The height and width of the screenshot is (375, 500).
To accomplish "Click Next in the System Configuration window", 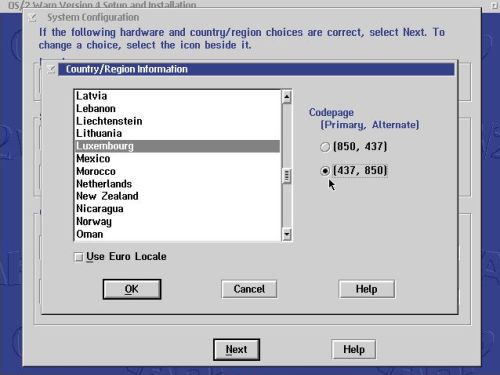I will tap(236, 350).
